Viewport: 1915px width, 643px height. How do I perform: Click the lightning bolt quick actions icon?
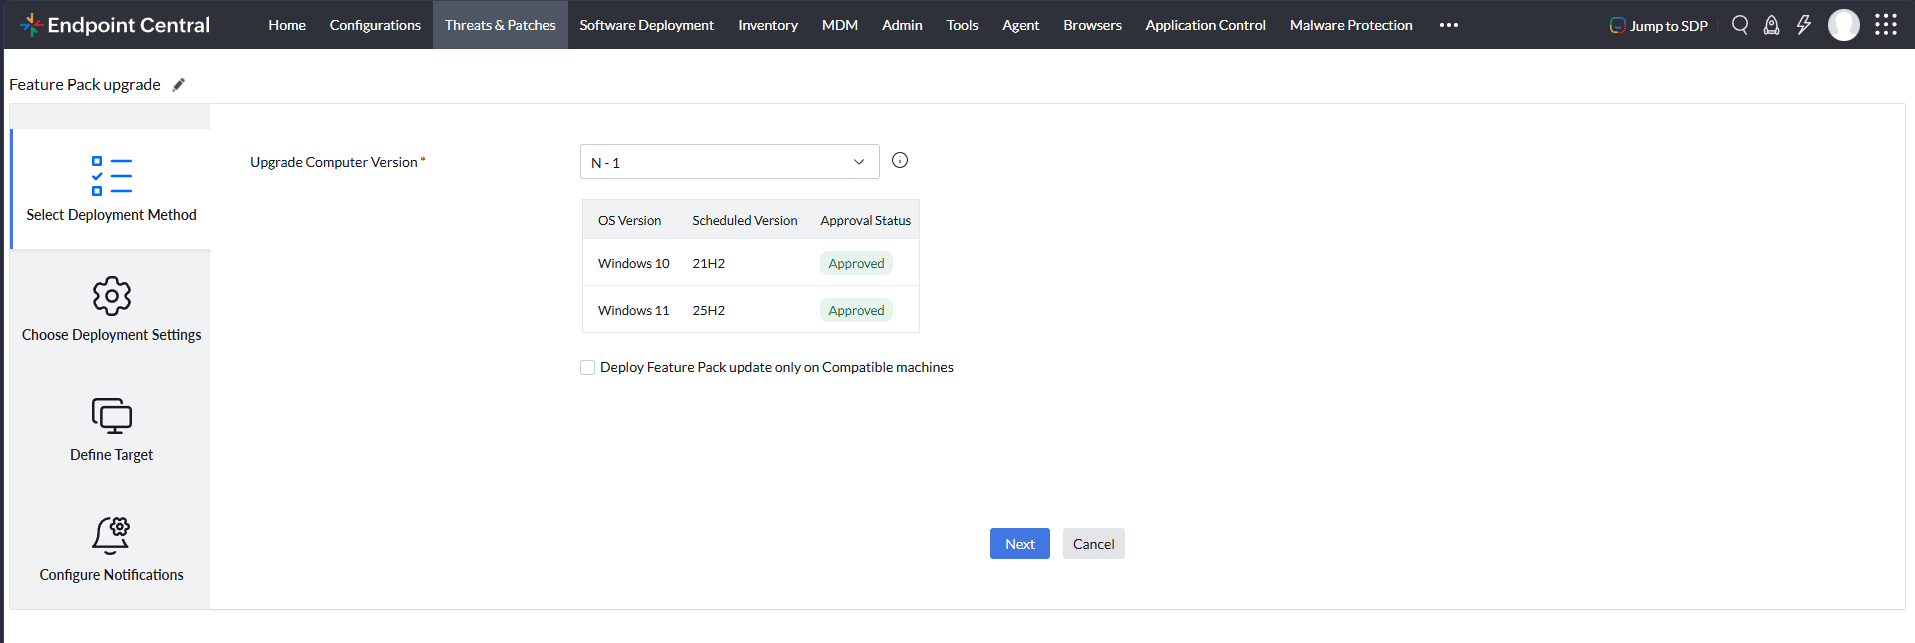[1803, 25]
